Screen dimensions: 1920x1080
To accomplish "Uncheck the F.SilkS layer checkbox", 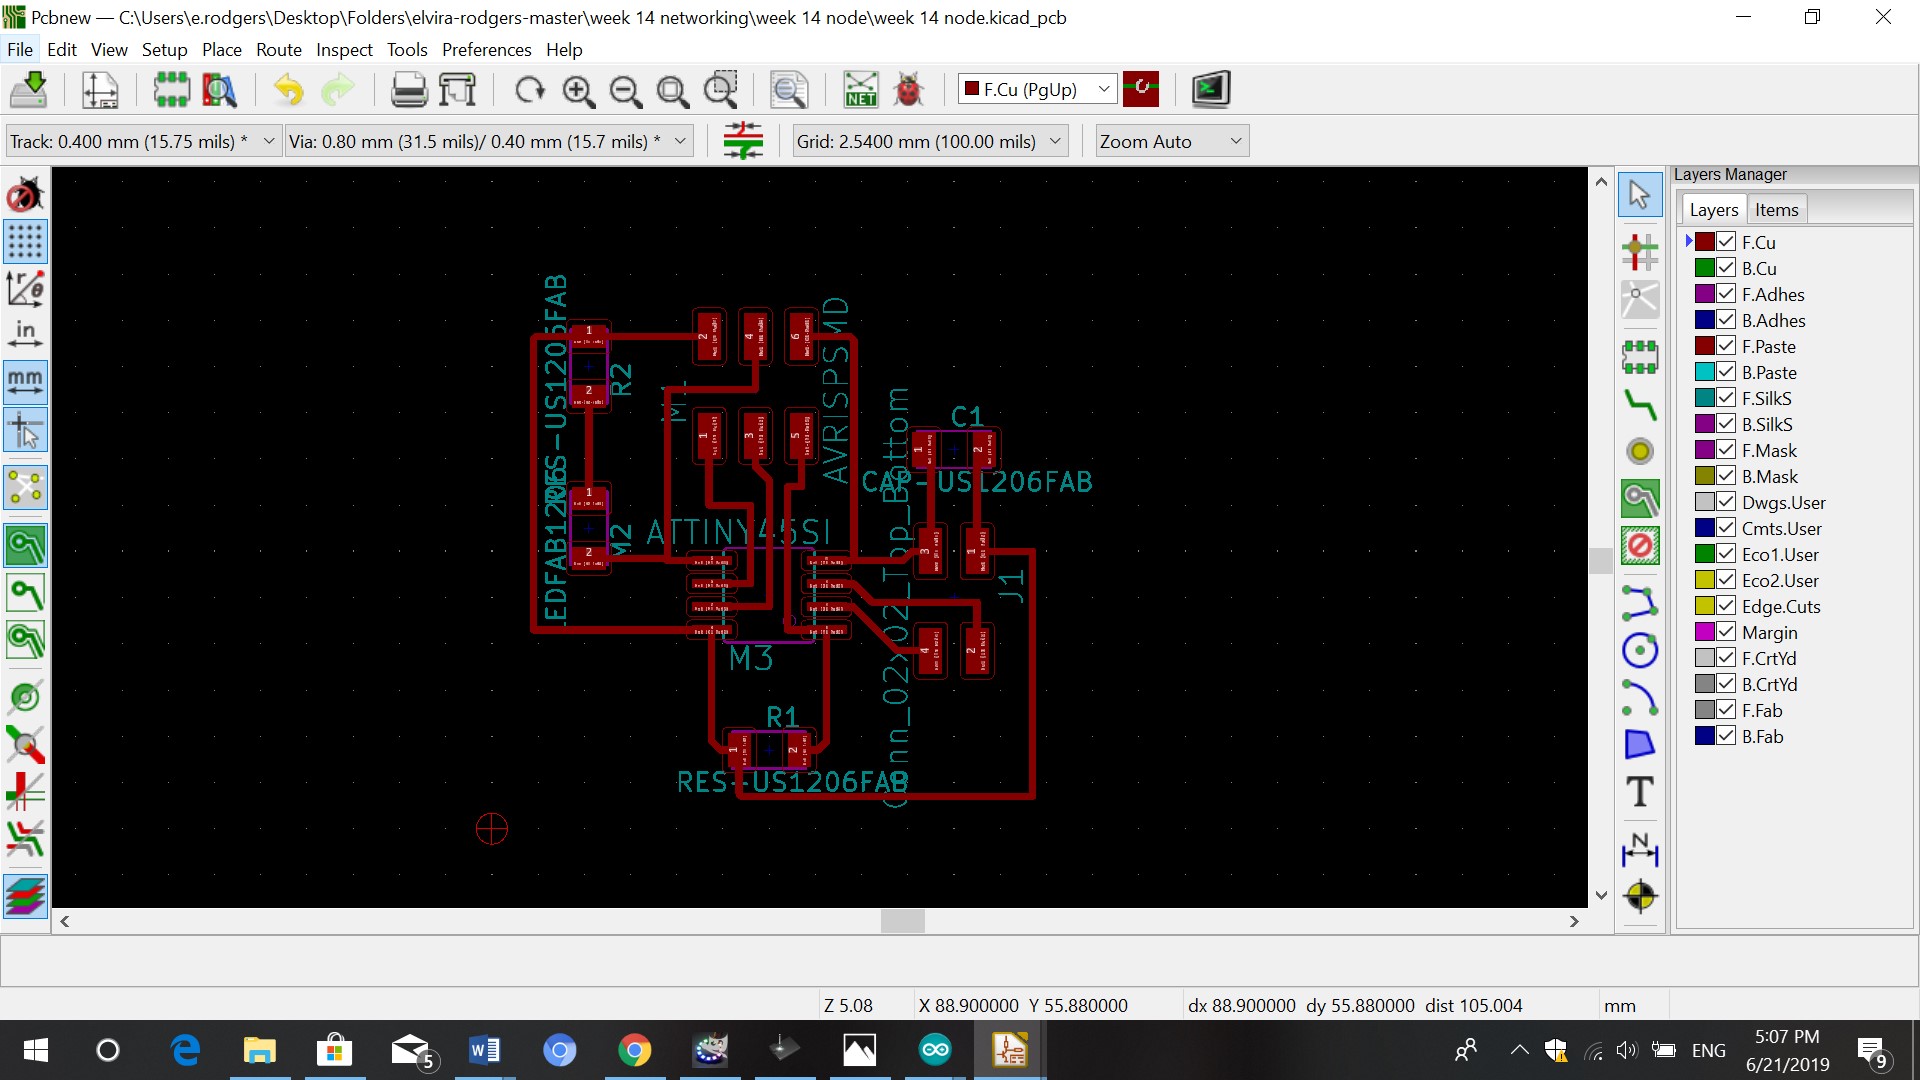I will (1726, 398).
